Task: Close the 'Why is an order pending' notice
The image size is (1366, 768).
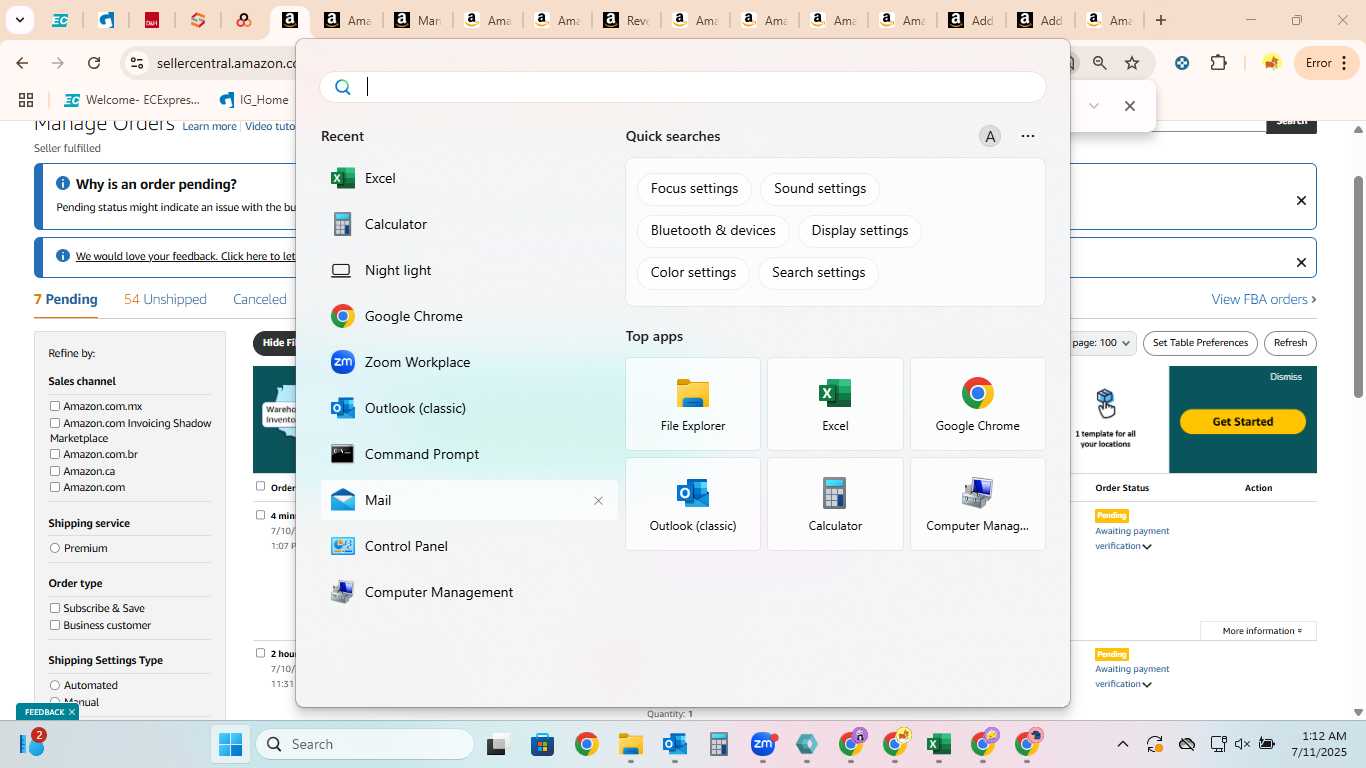Action: [x=1301, y=201]
